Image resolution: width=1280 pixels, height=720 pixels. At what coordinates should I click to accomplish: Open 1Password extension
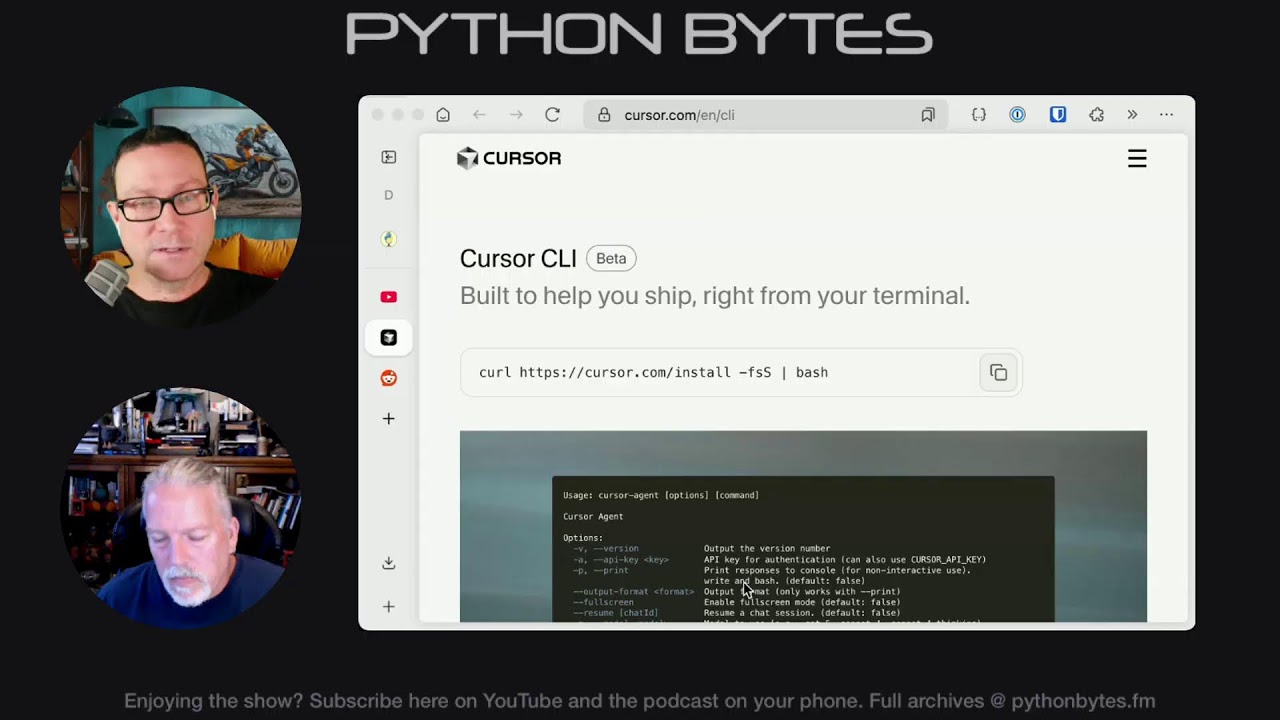[1017, 115]
